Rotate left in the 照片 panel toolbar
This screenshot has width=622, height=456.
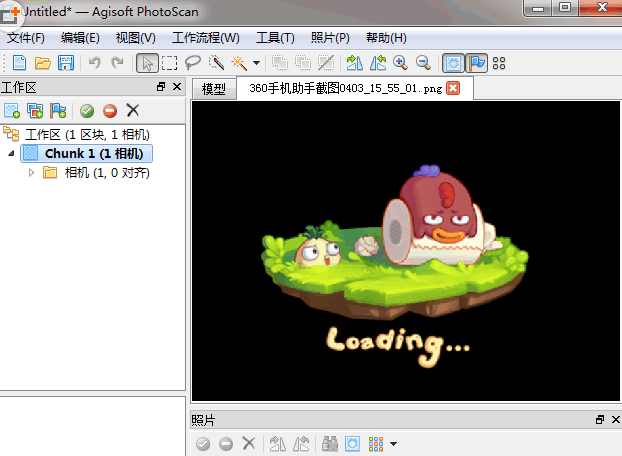pos(278,444)
